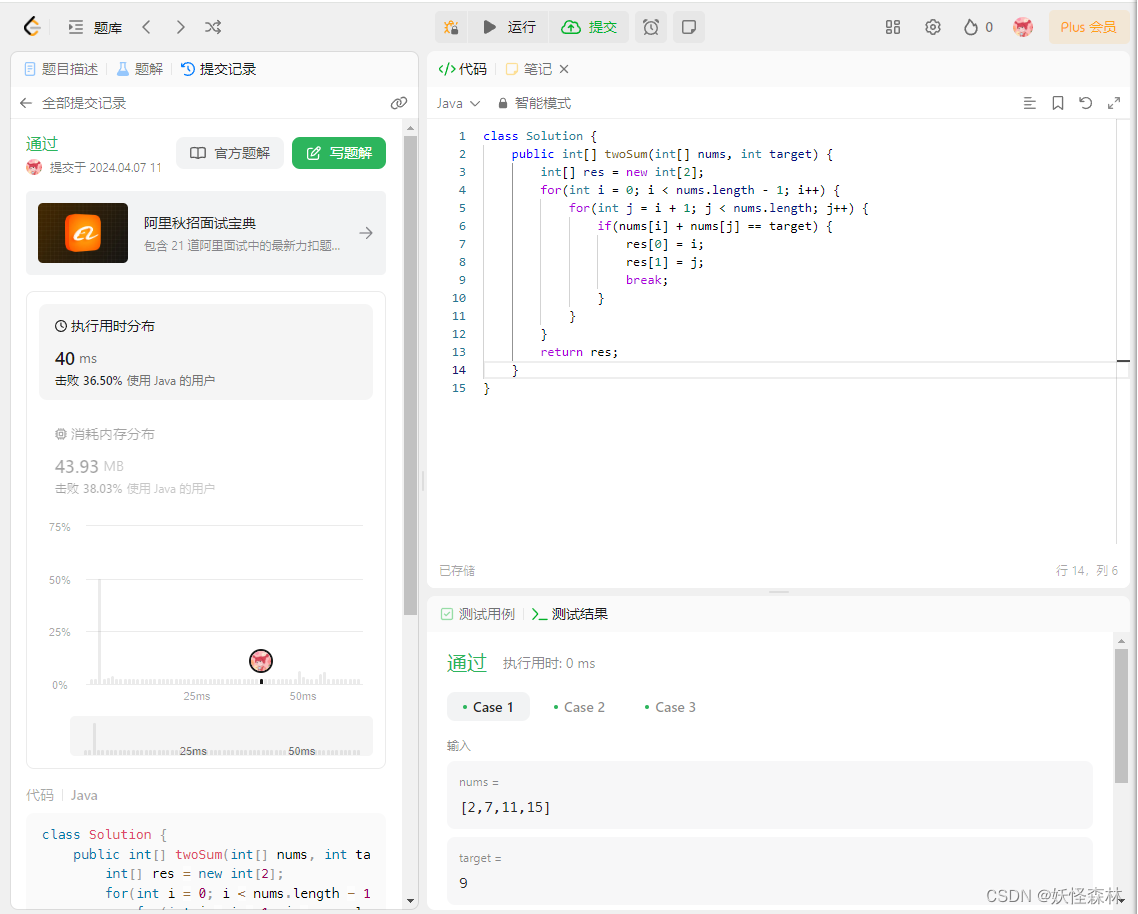
Task: Select 执行用时分布 panel
Action: (206, 352)
